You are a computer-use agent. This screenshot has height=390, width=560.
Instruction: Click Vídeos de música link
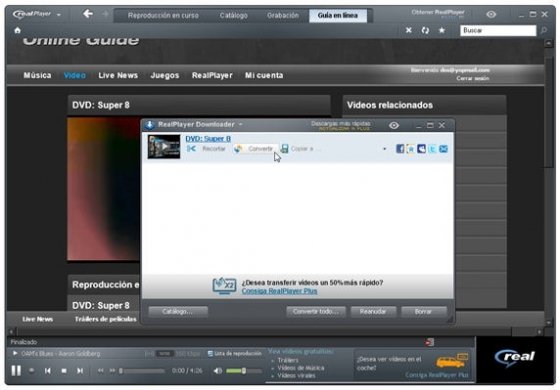point(301,368)
